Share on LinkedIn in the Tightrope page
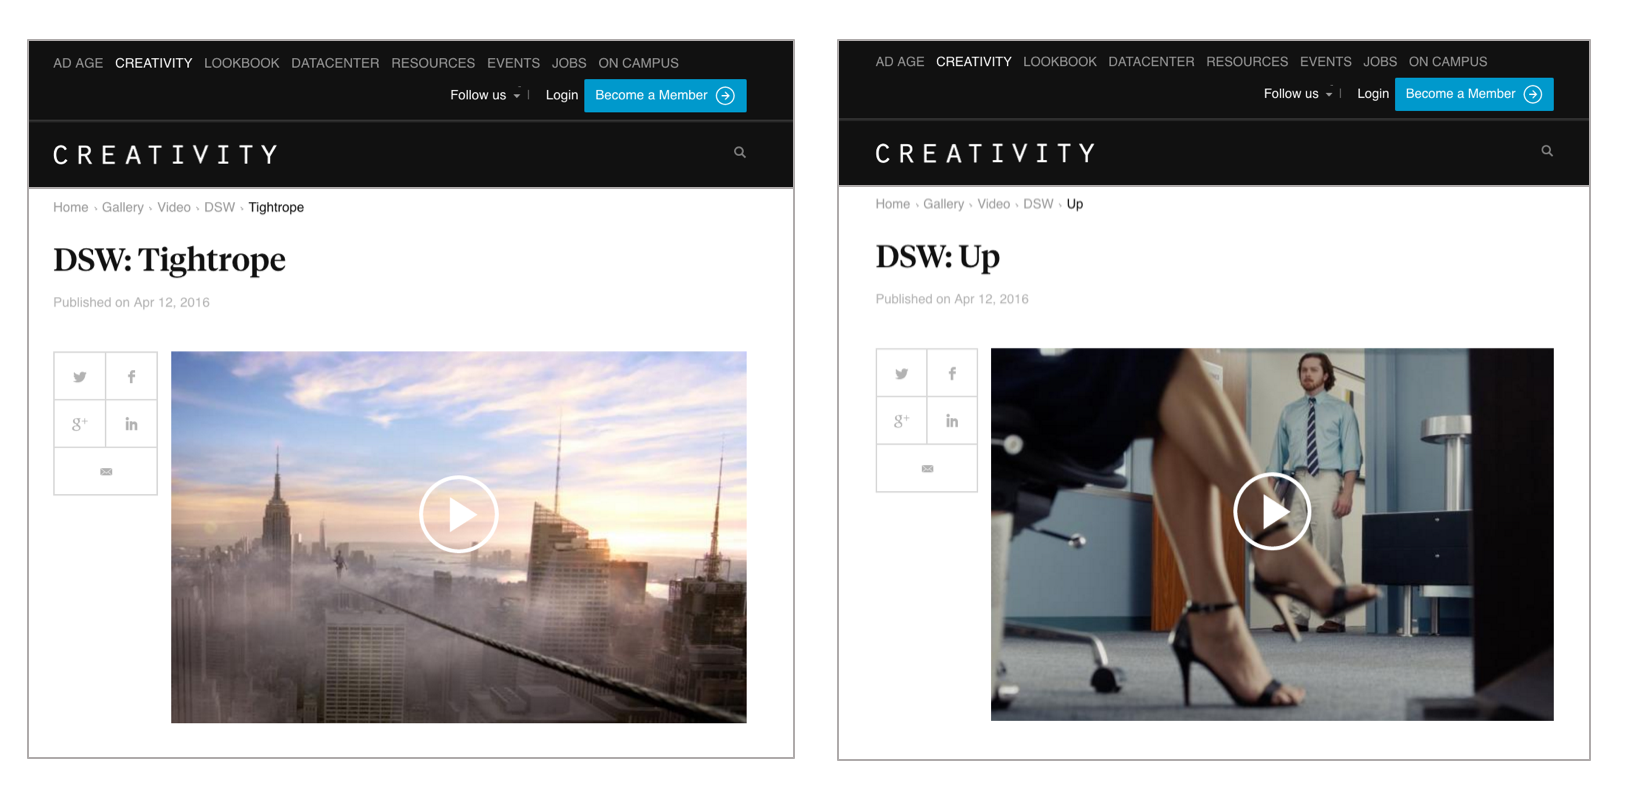 (x=131, y=424)
